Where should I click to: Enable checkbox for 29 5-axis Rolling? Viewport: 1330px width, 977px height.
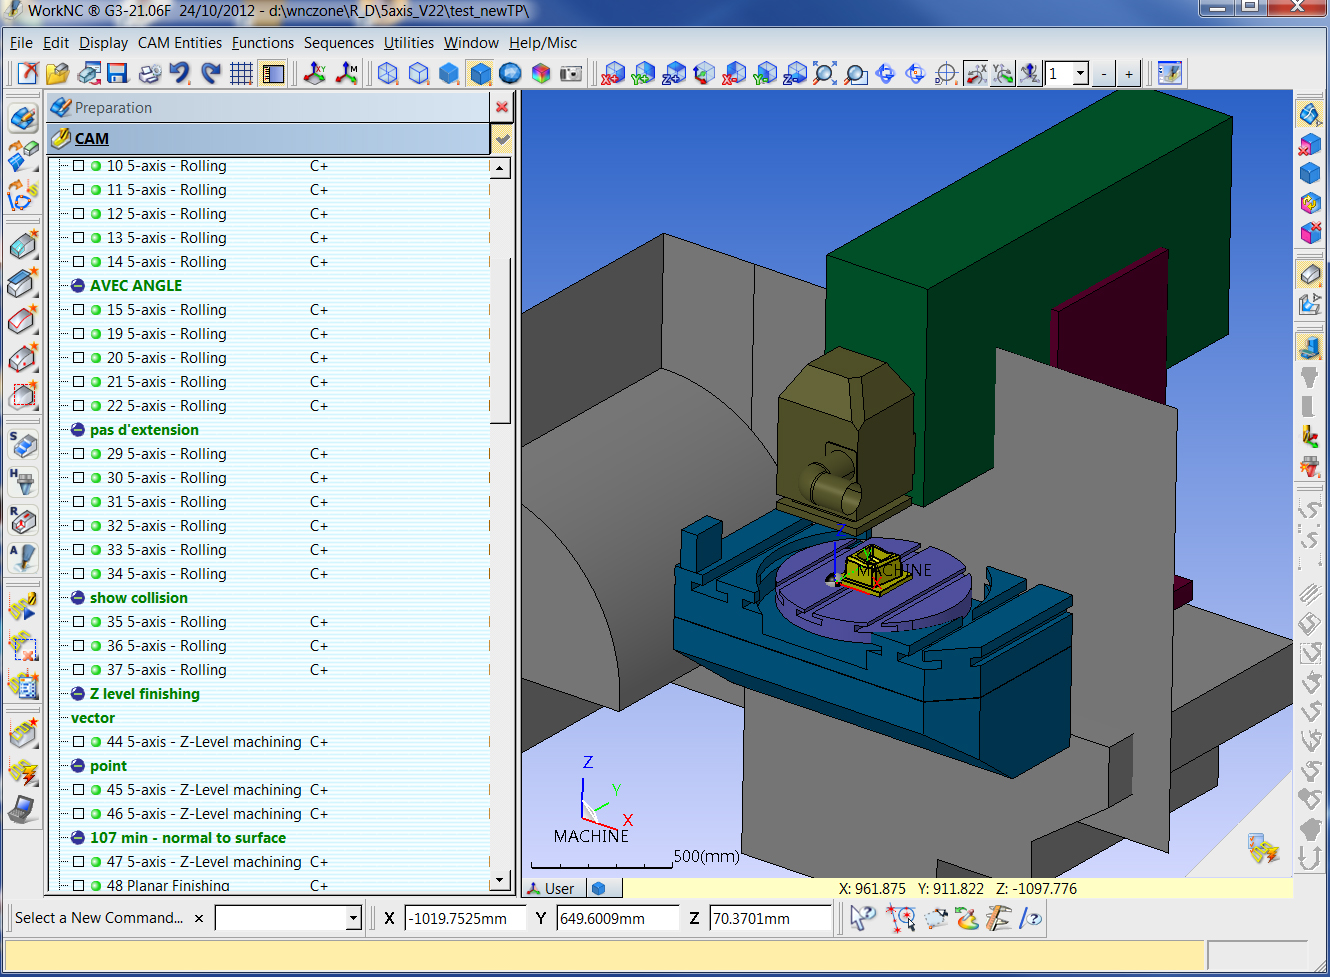[x=78, y=454]
